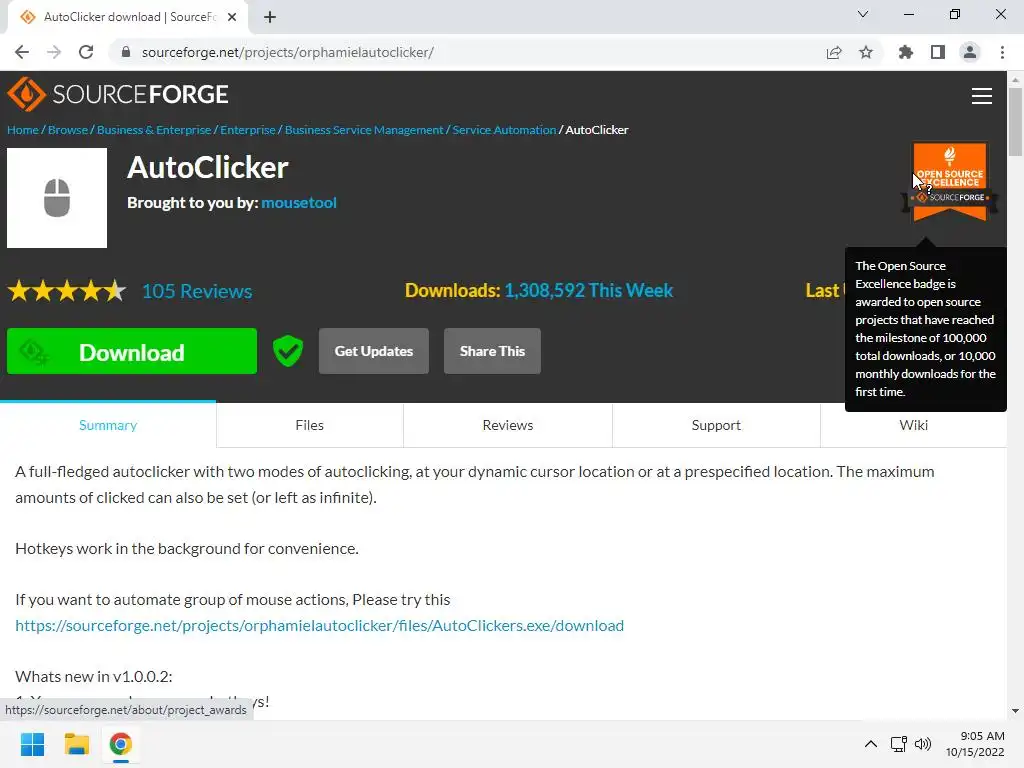Open the tab search chevron
This screenshot has height=768, width=1024.
pyautogui.click(x=863, y=14)
